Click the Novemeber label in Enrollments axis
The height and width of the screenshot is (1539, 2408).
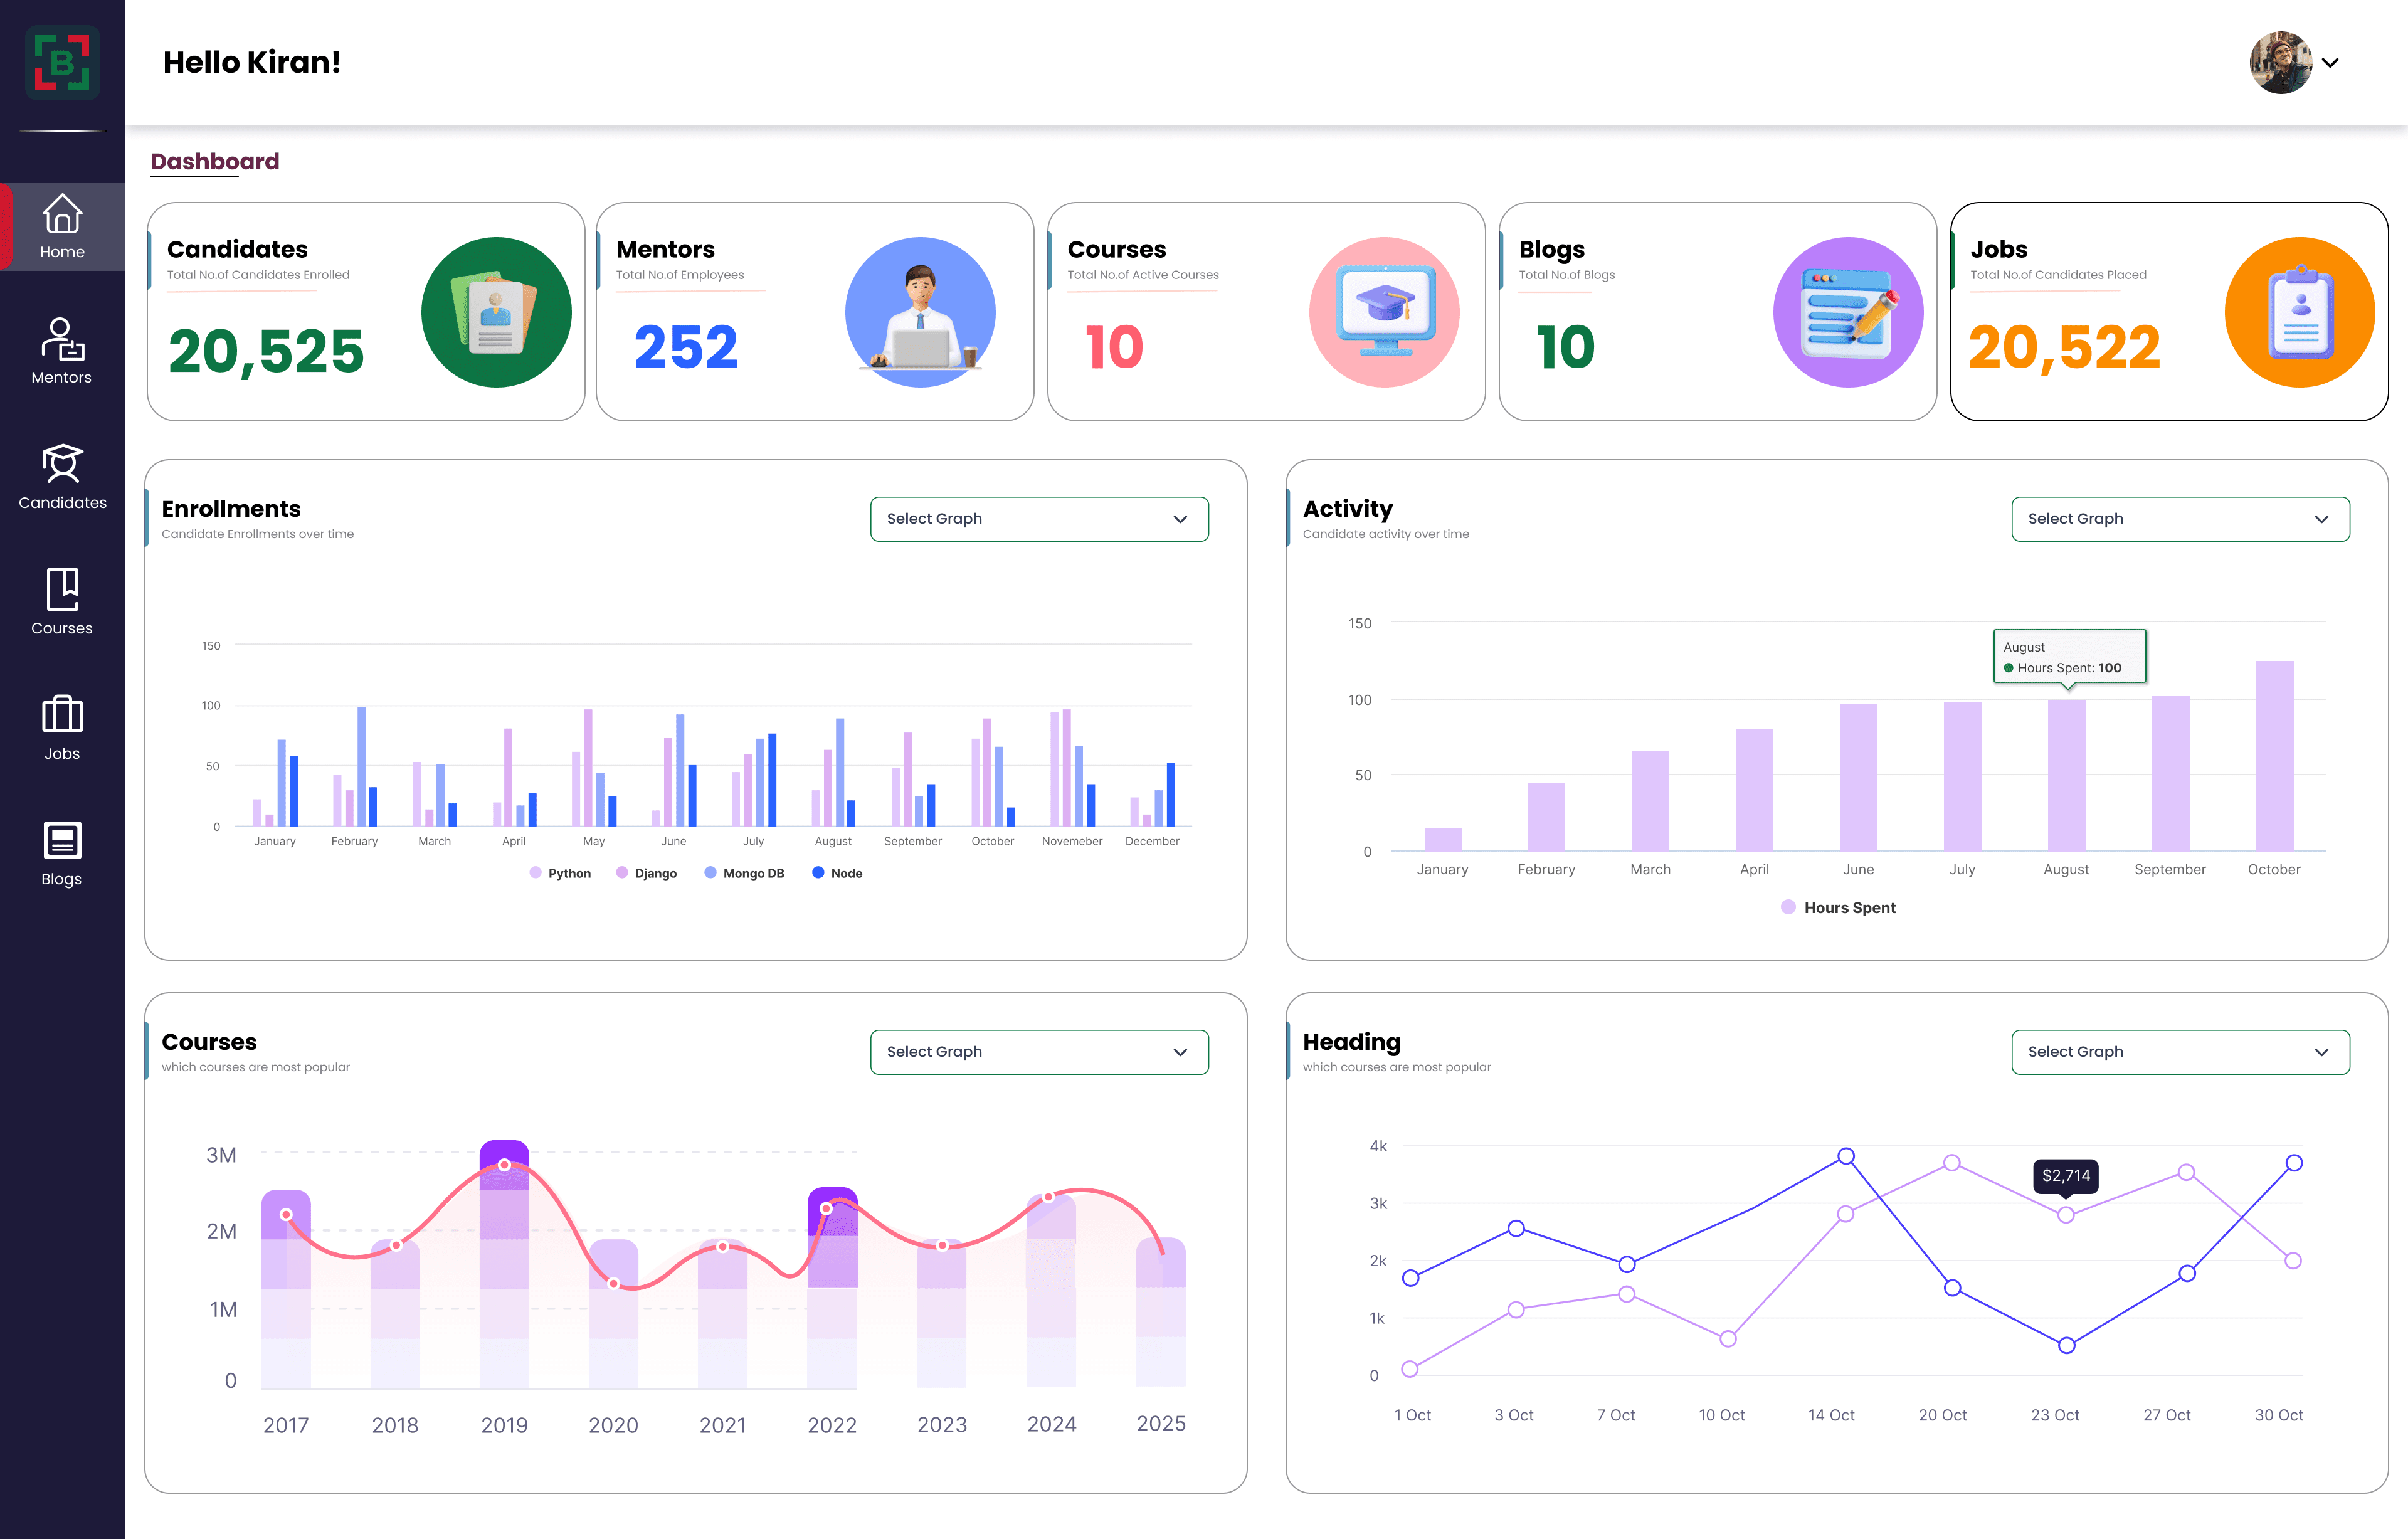tap(1072, 841)
